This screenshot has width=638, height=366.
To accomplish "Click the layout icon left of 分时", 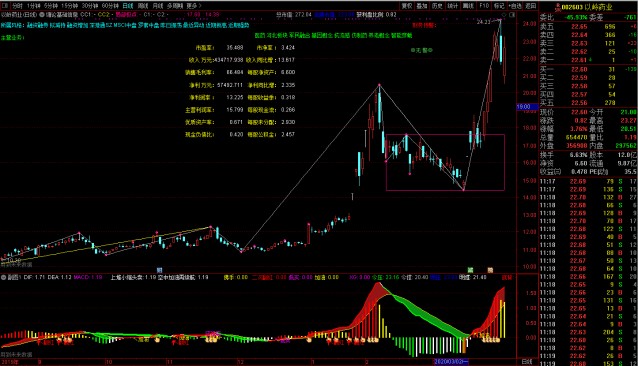I will pyautogui.click(x=5, y=6).
